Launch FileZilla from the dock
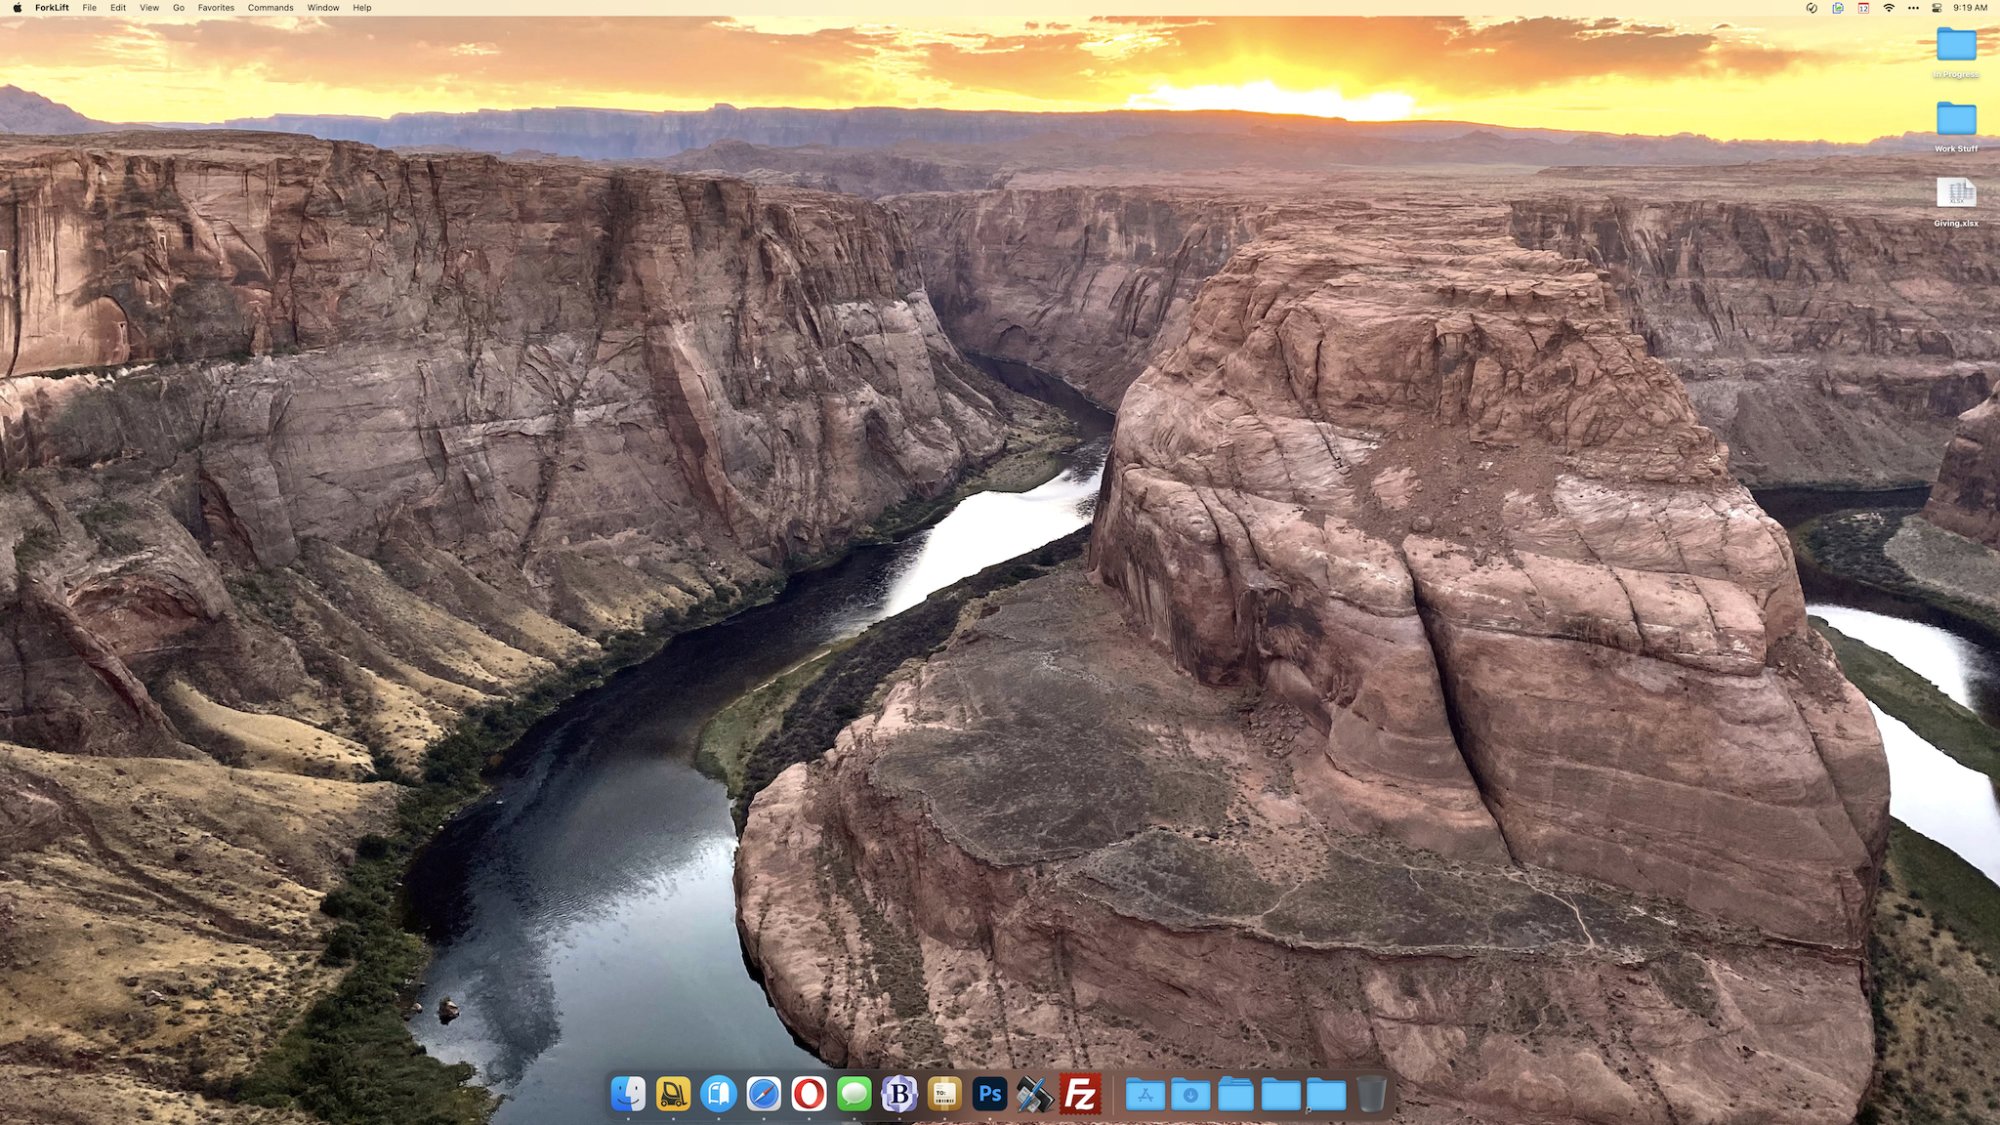The width and height of the screenshot is (2000, 1125). pos(1081,1094)
